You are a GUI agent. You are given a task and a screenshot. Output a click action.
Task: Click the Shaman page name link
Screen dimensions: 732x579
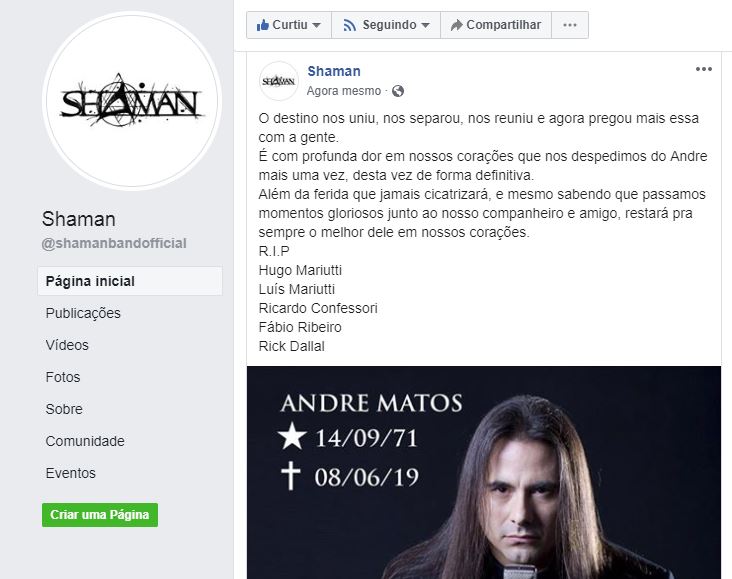tap(334, 71)
